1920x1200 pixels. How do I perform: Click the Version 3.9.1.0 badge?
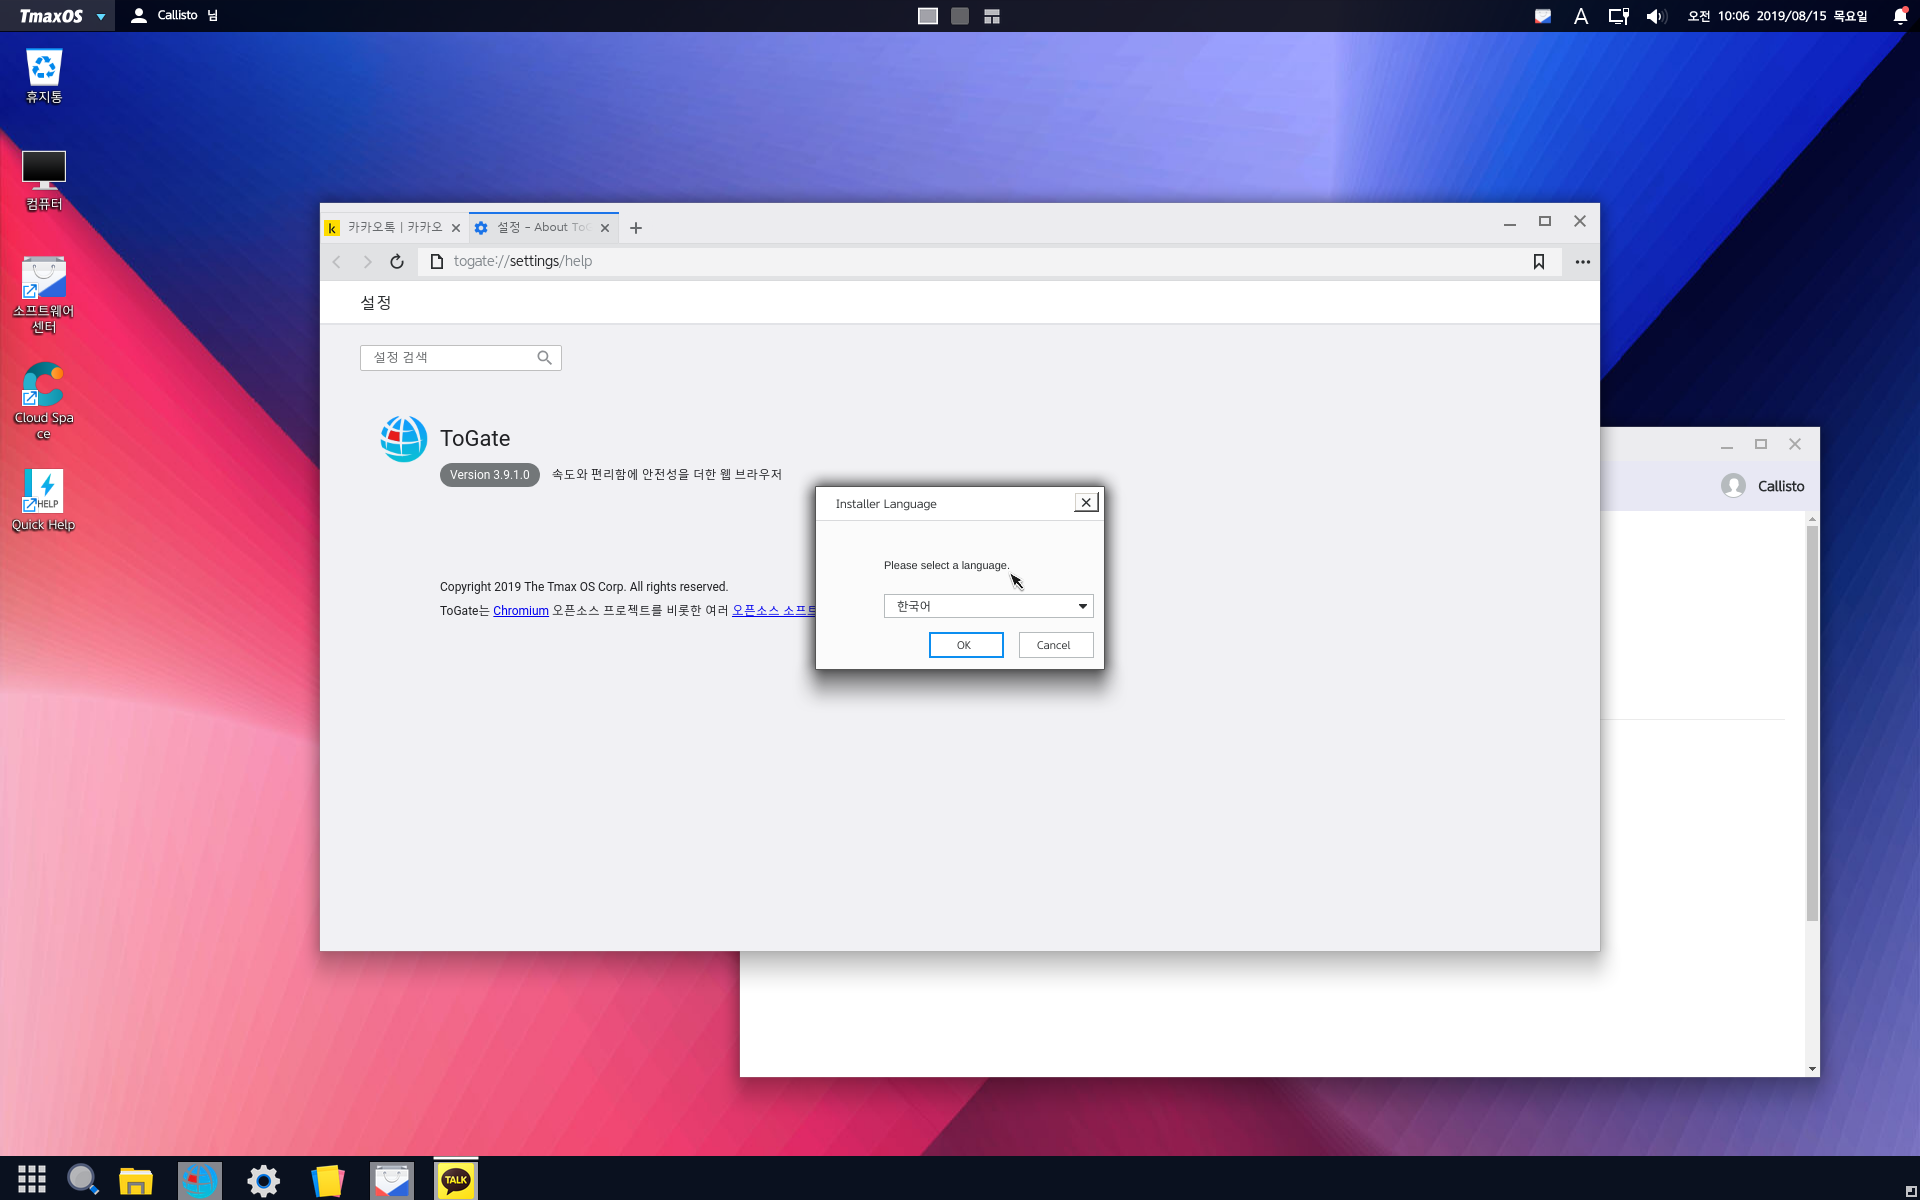[x=490, y=475]
